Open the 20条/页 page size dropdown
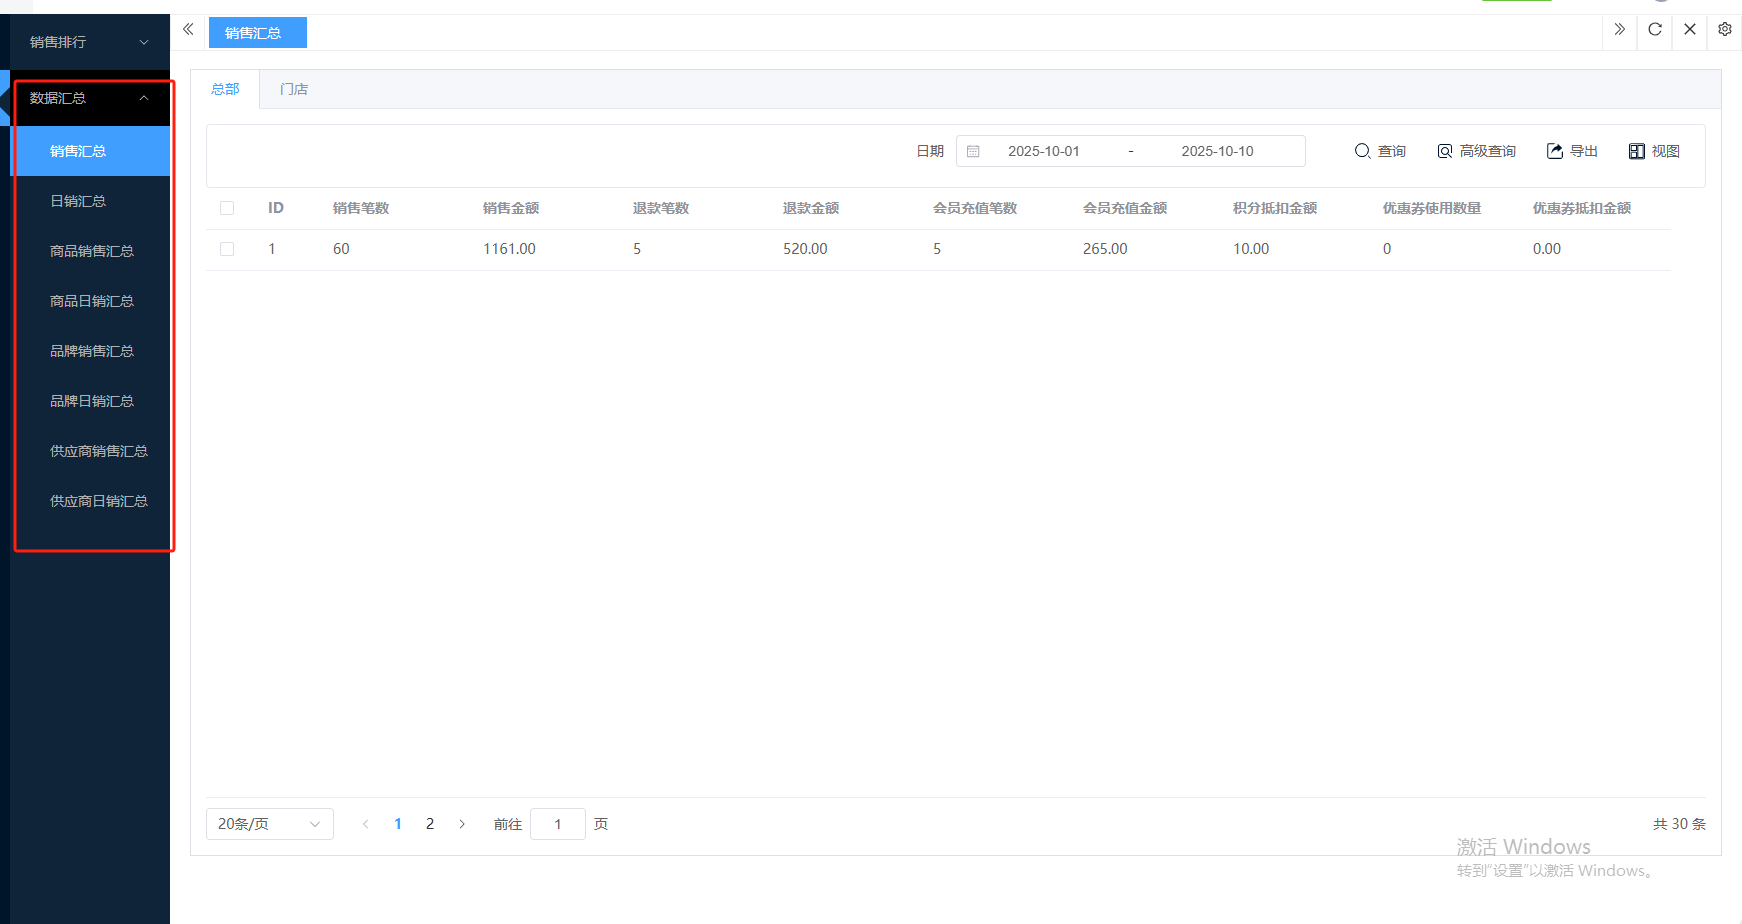Viewport: 1742px width, 924px height. (x=269, y=824)
